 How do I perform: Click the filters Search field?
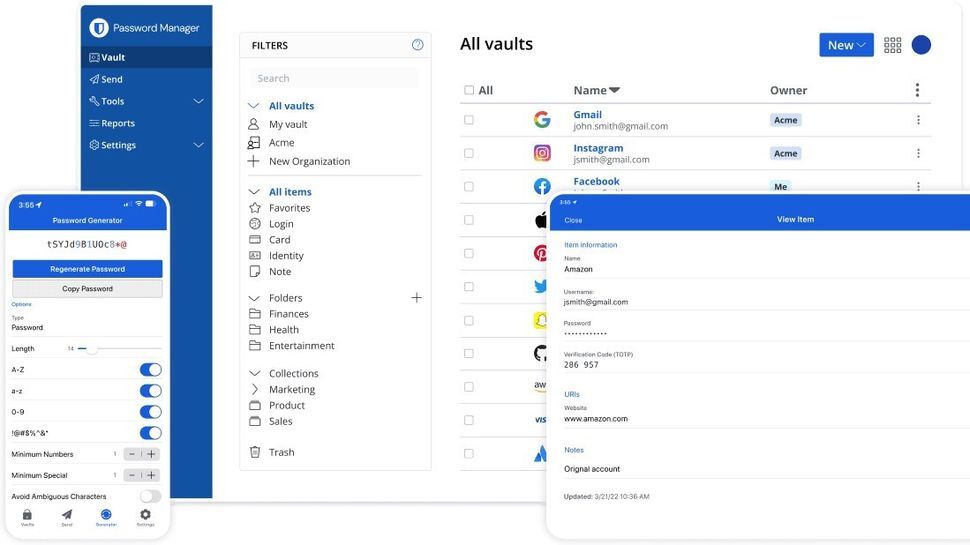(335, 78)
